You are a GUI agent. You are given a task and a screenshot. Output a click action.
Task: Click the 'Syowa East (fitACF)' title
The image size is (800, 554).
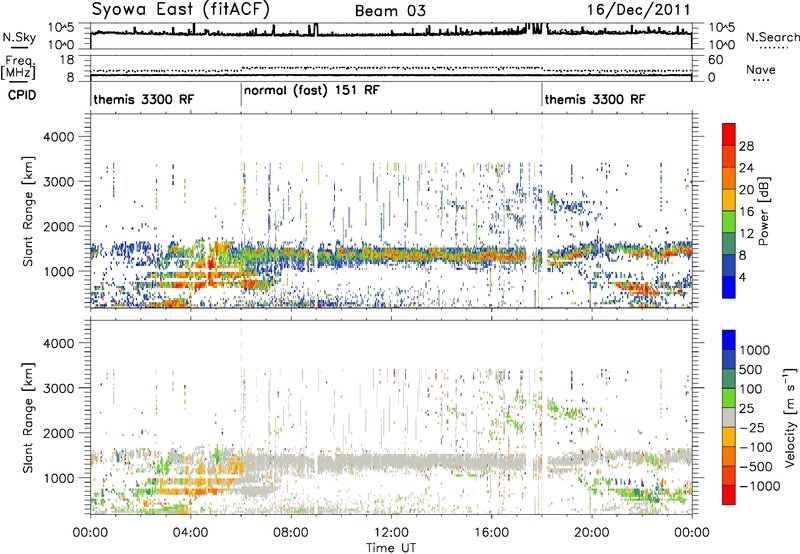(x=180, y=9)
